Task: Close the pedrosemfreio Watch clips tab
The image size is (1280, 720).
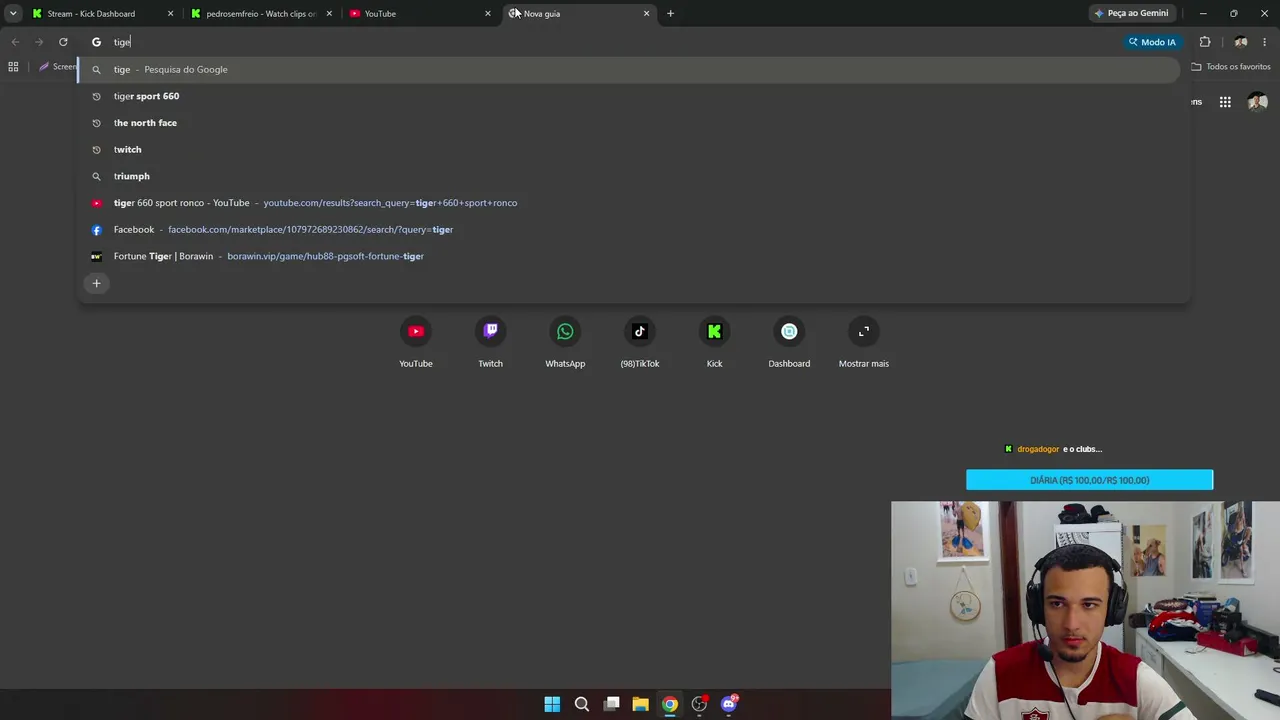Action: click(x=329, y=14)
